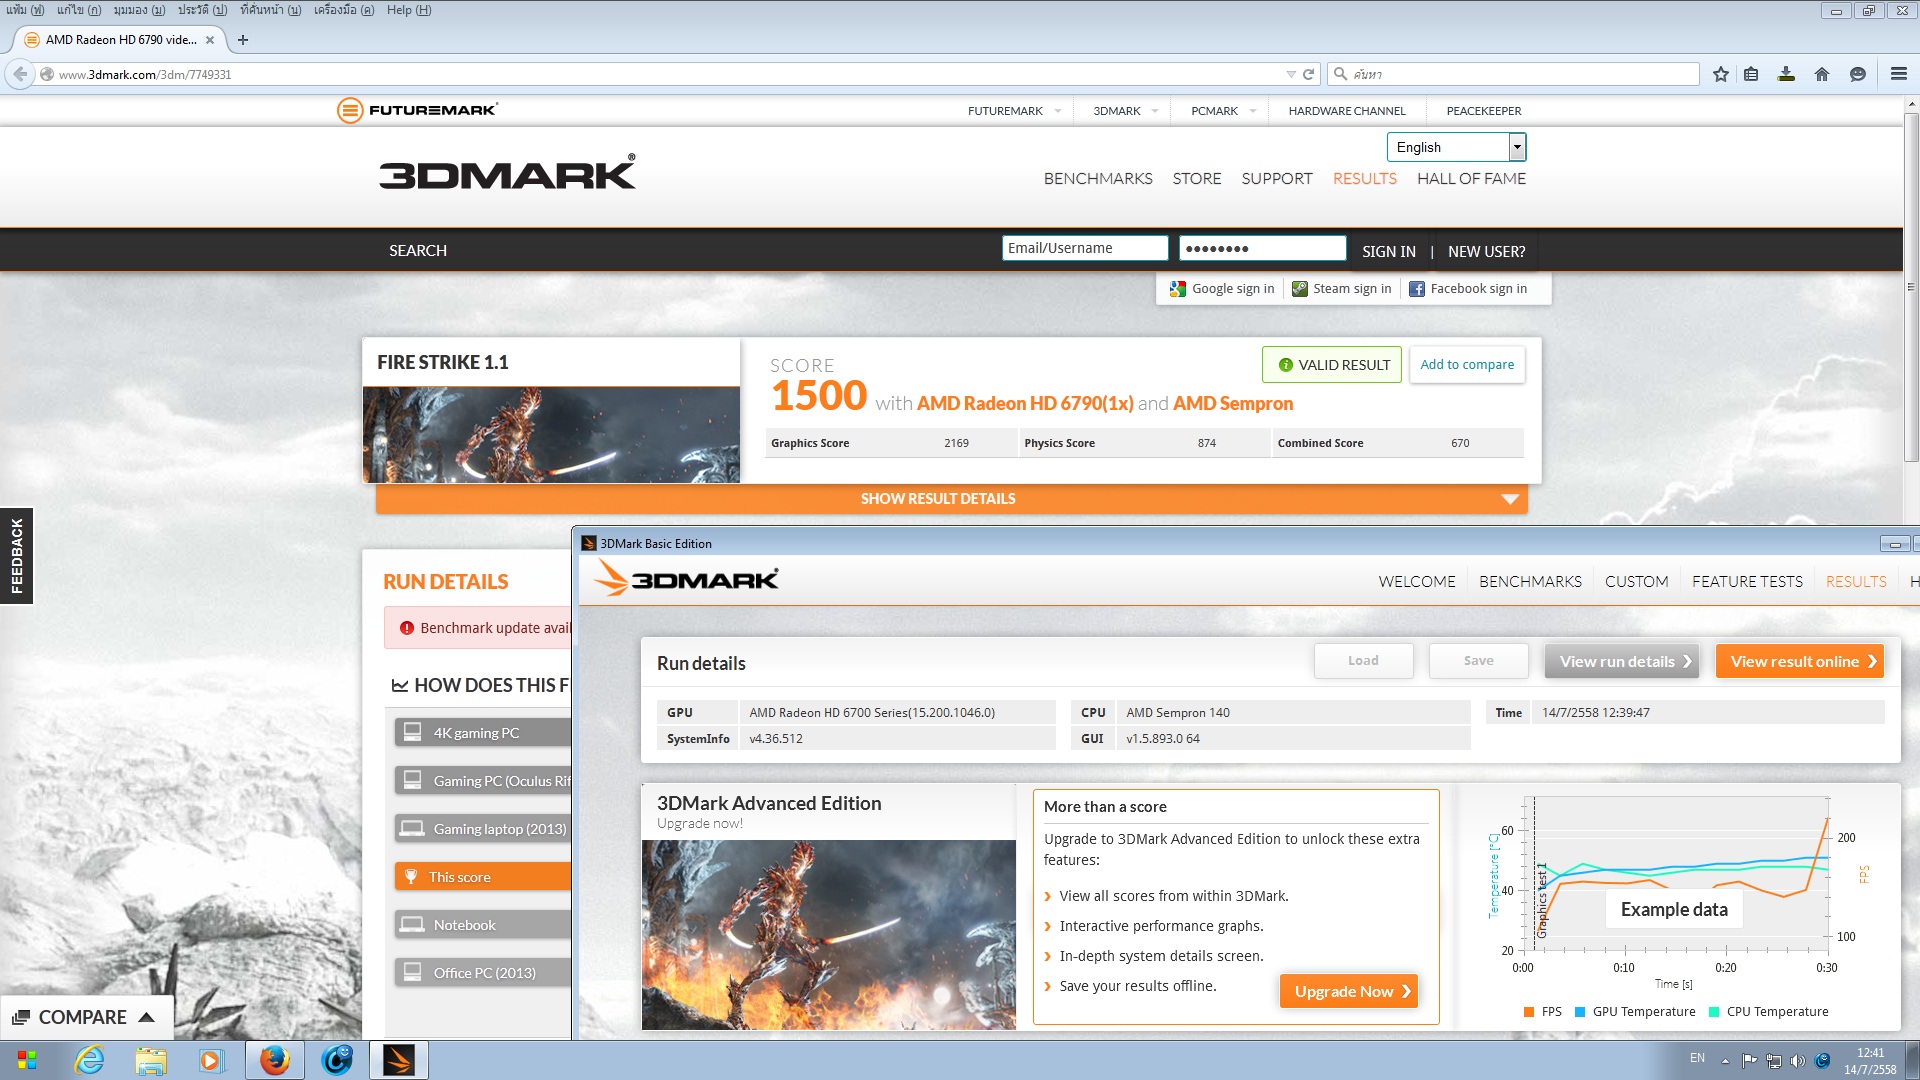Expand the Compare panel arrow
The height and width of the screenshot is (1080, 1920).
(146, 1017)
